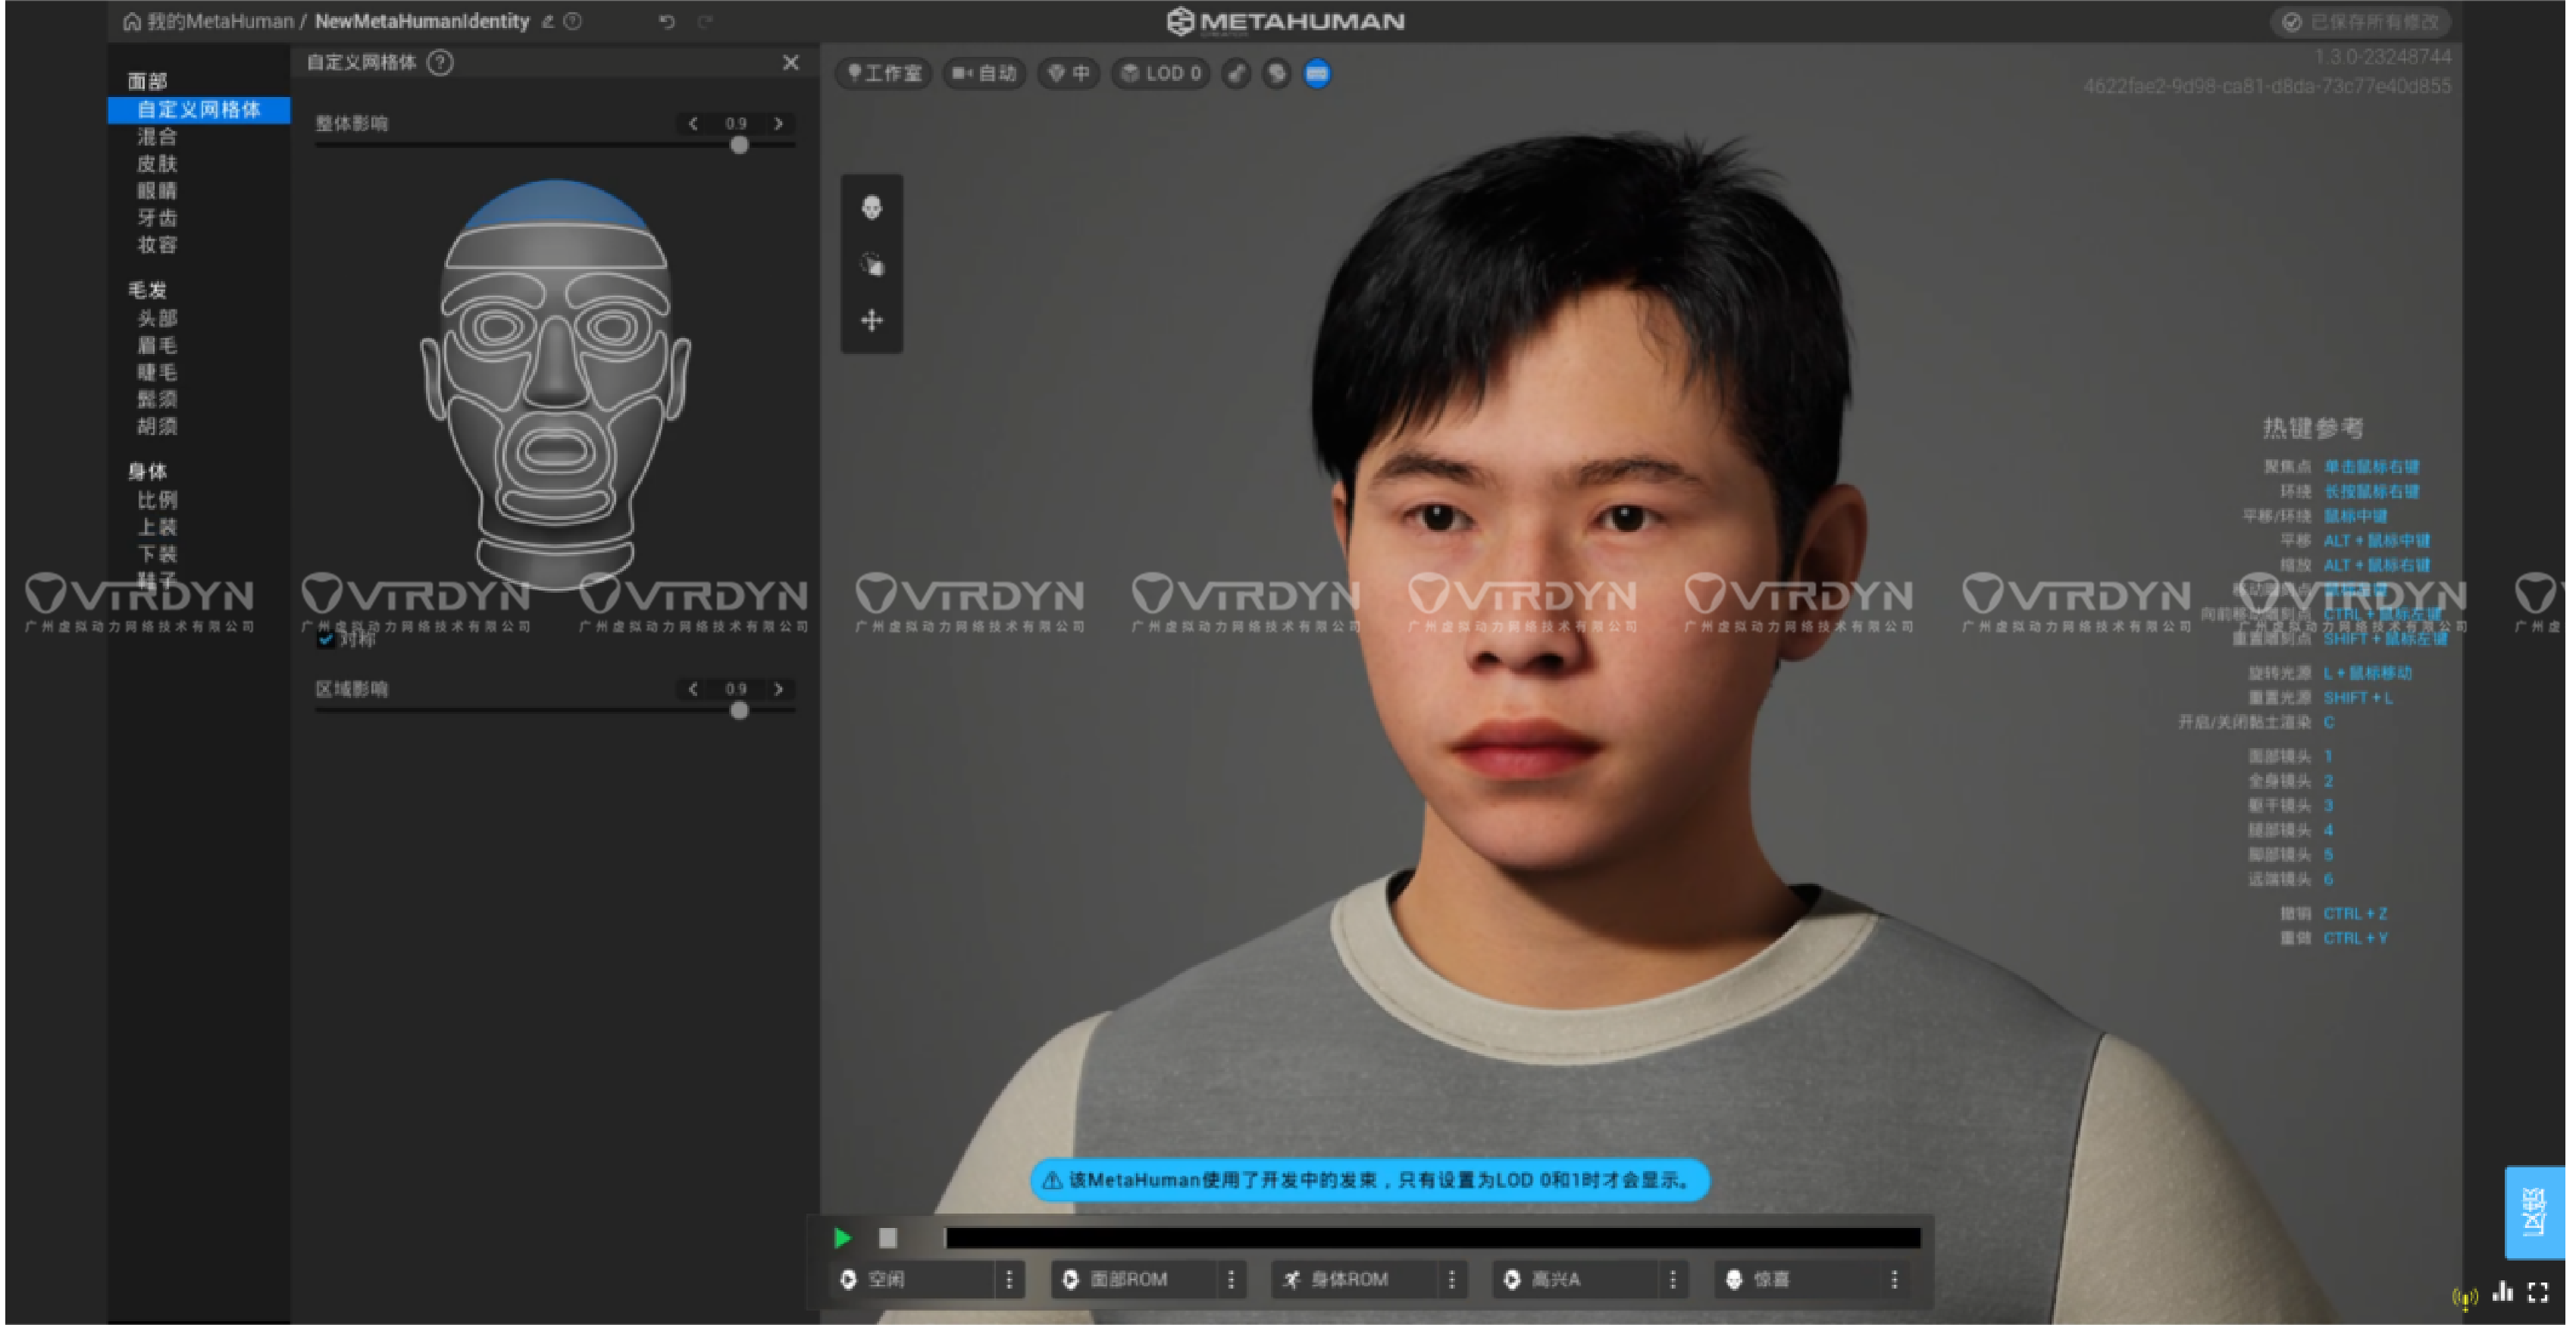The width and height of the screenshot is (2576, 1325).
Task: Open the 比例 body proportions section
Action: click(x=157, y=499)
